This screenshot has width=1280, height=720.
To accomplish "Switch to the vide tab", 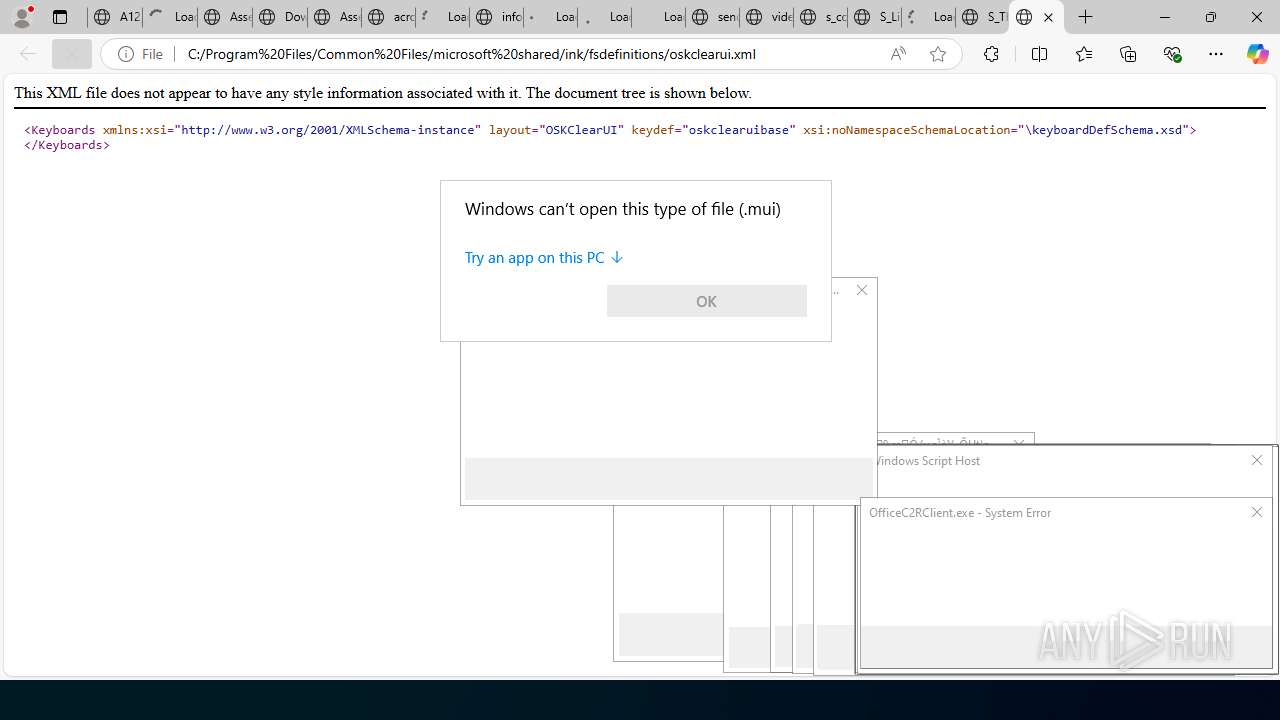I will (x=767, y=17).
